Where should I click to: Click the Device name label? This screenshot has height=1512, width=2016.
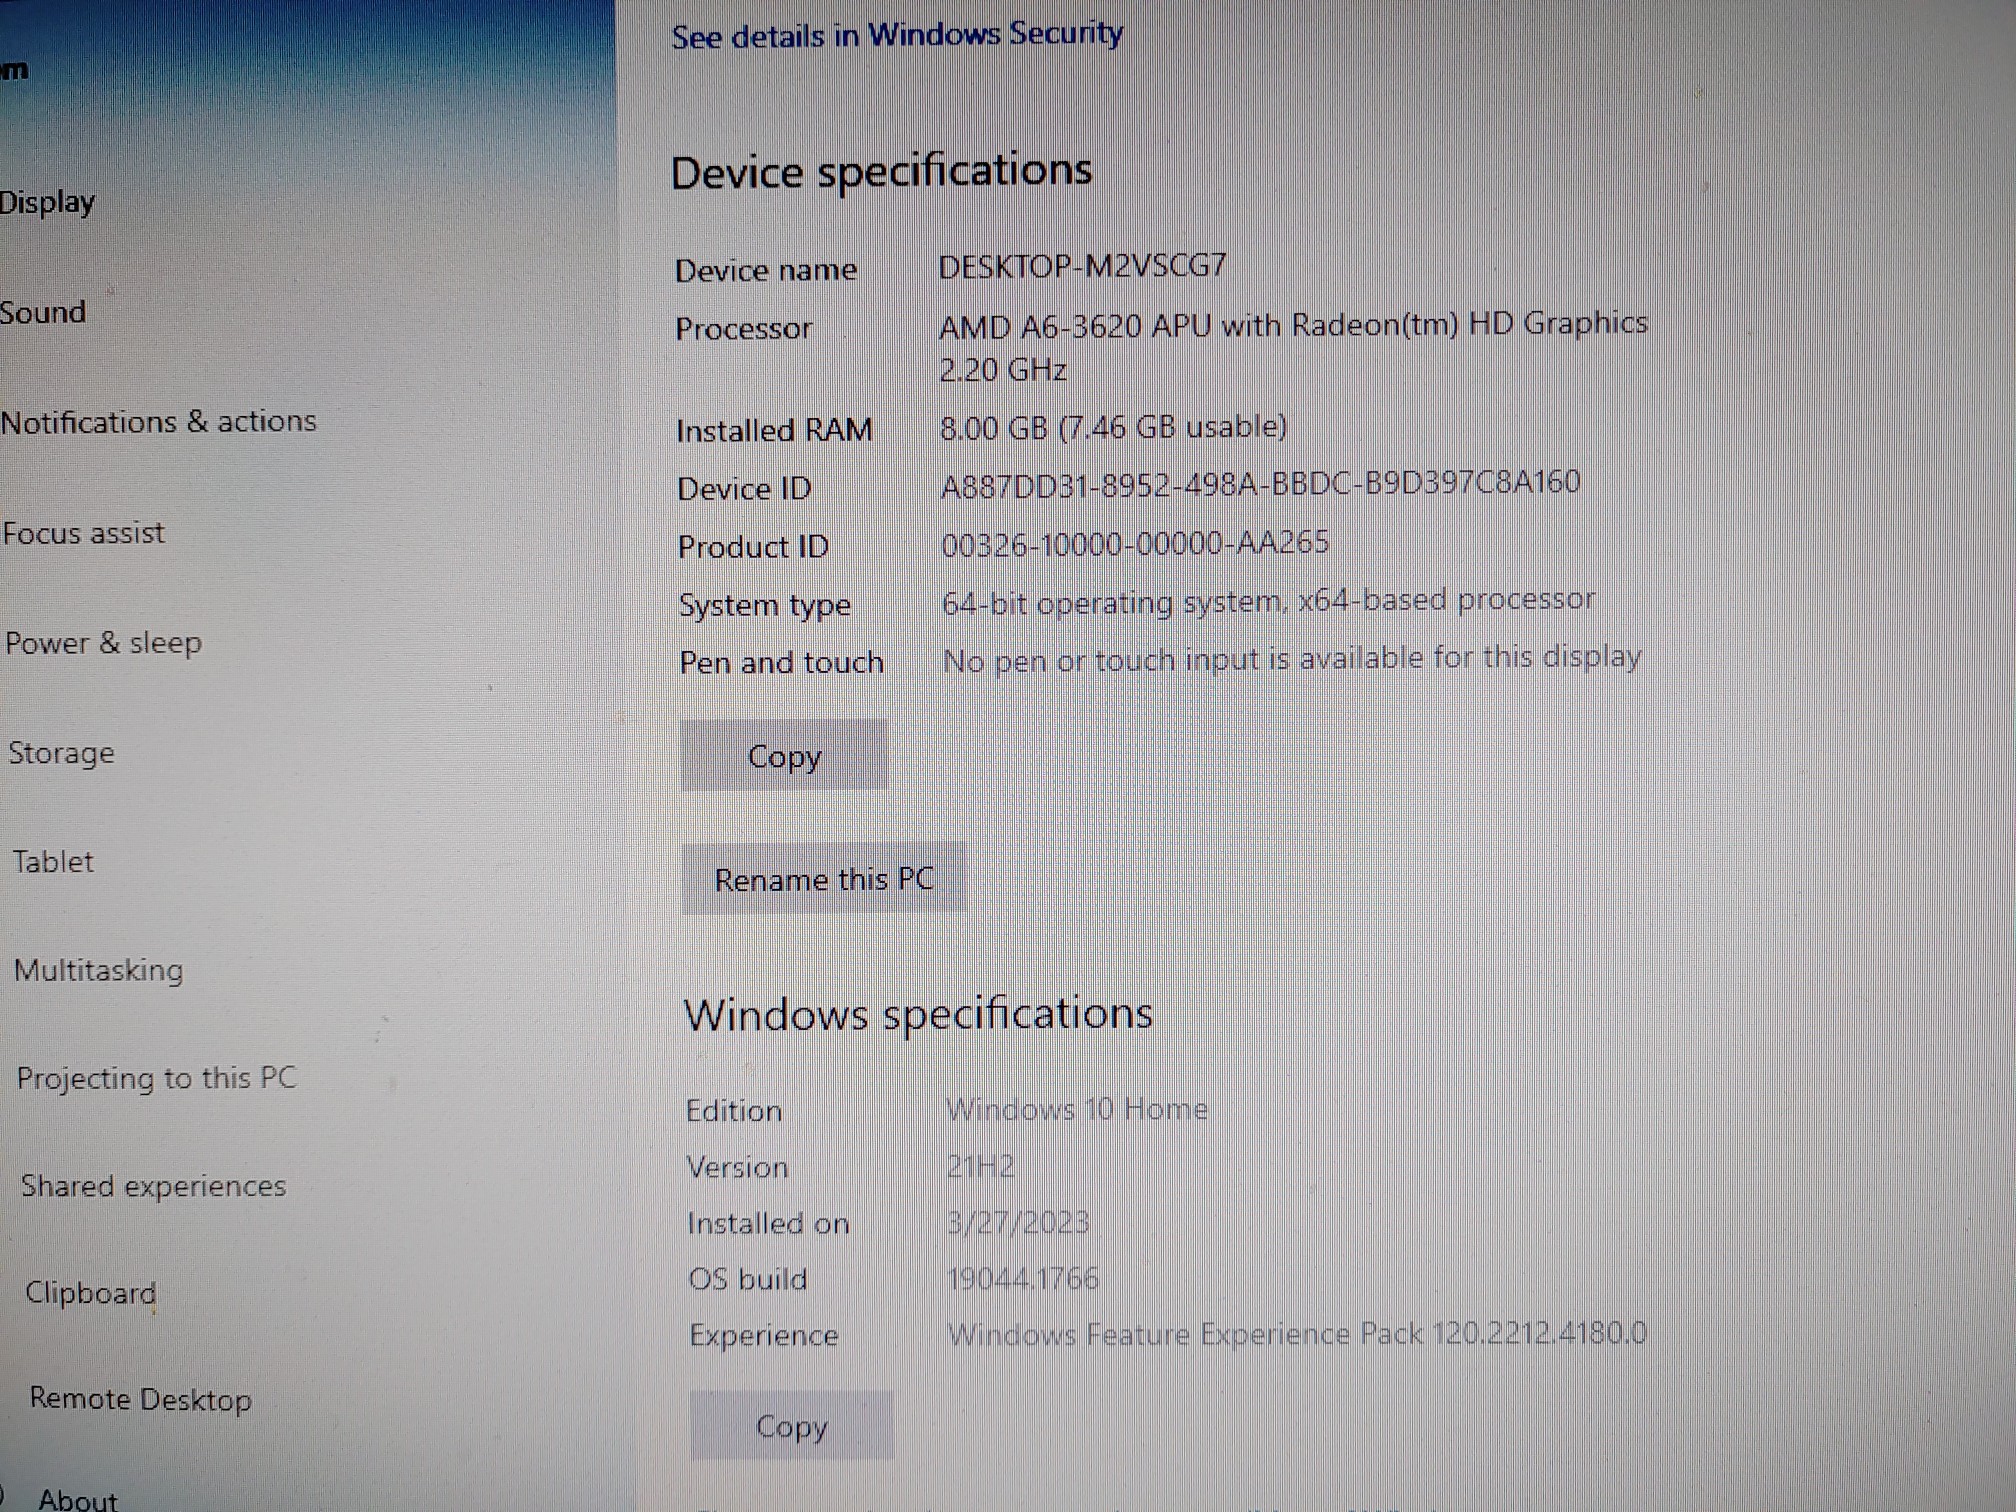[x=766, y=270]
